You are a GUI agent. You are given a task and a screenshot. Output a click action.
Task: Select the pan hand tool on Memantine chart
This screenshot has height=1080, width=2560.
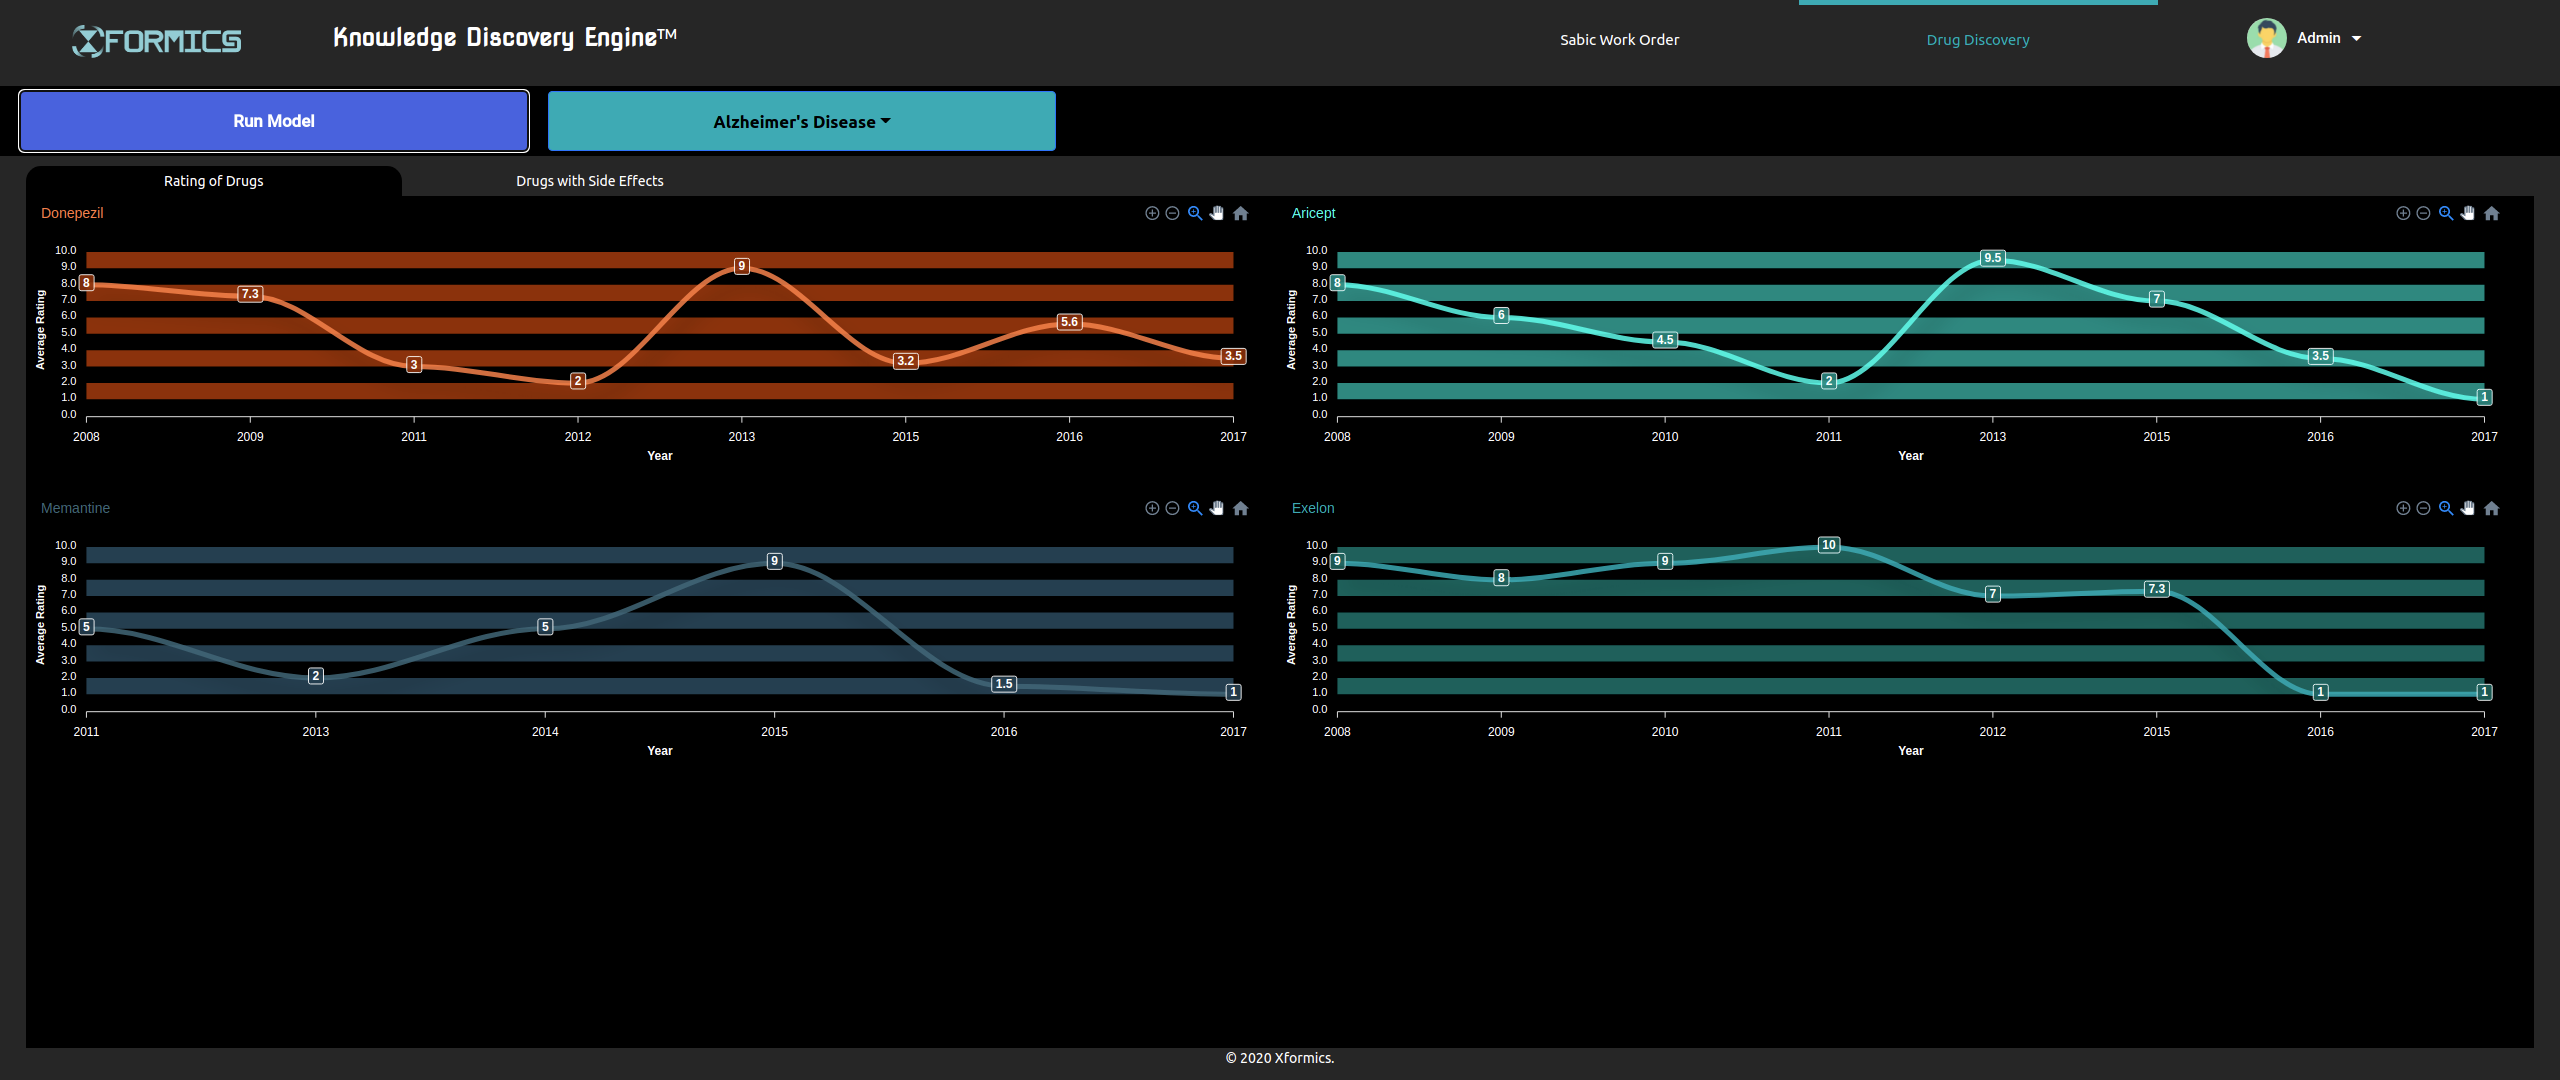(1217, 508)
